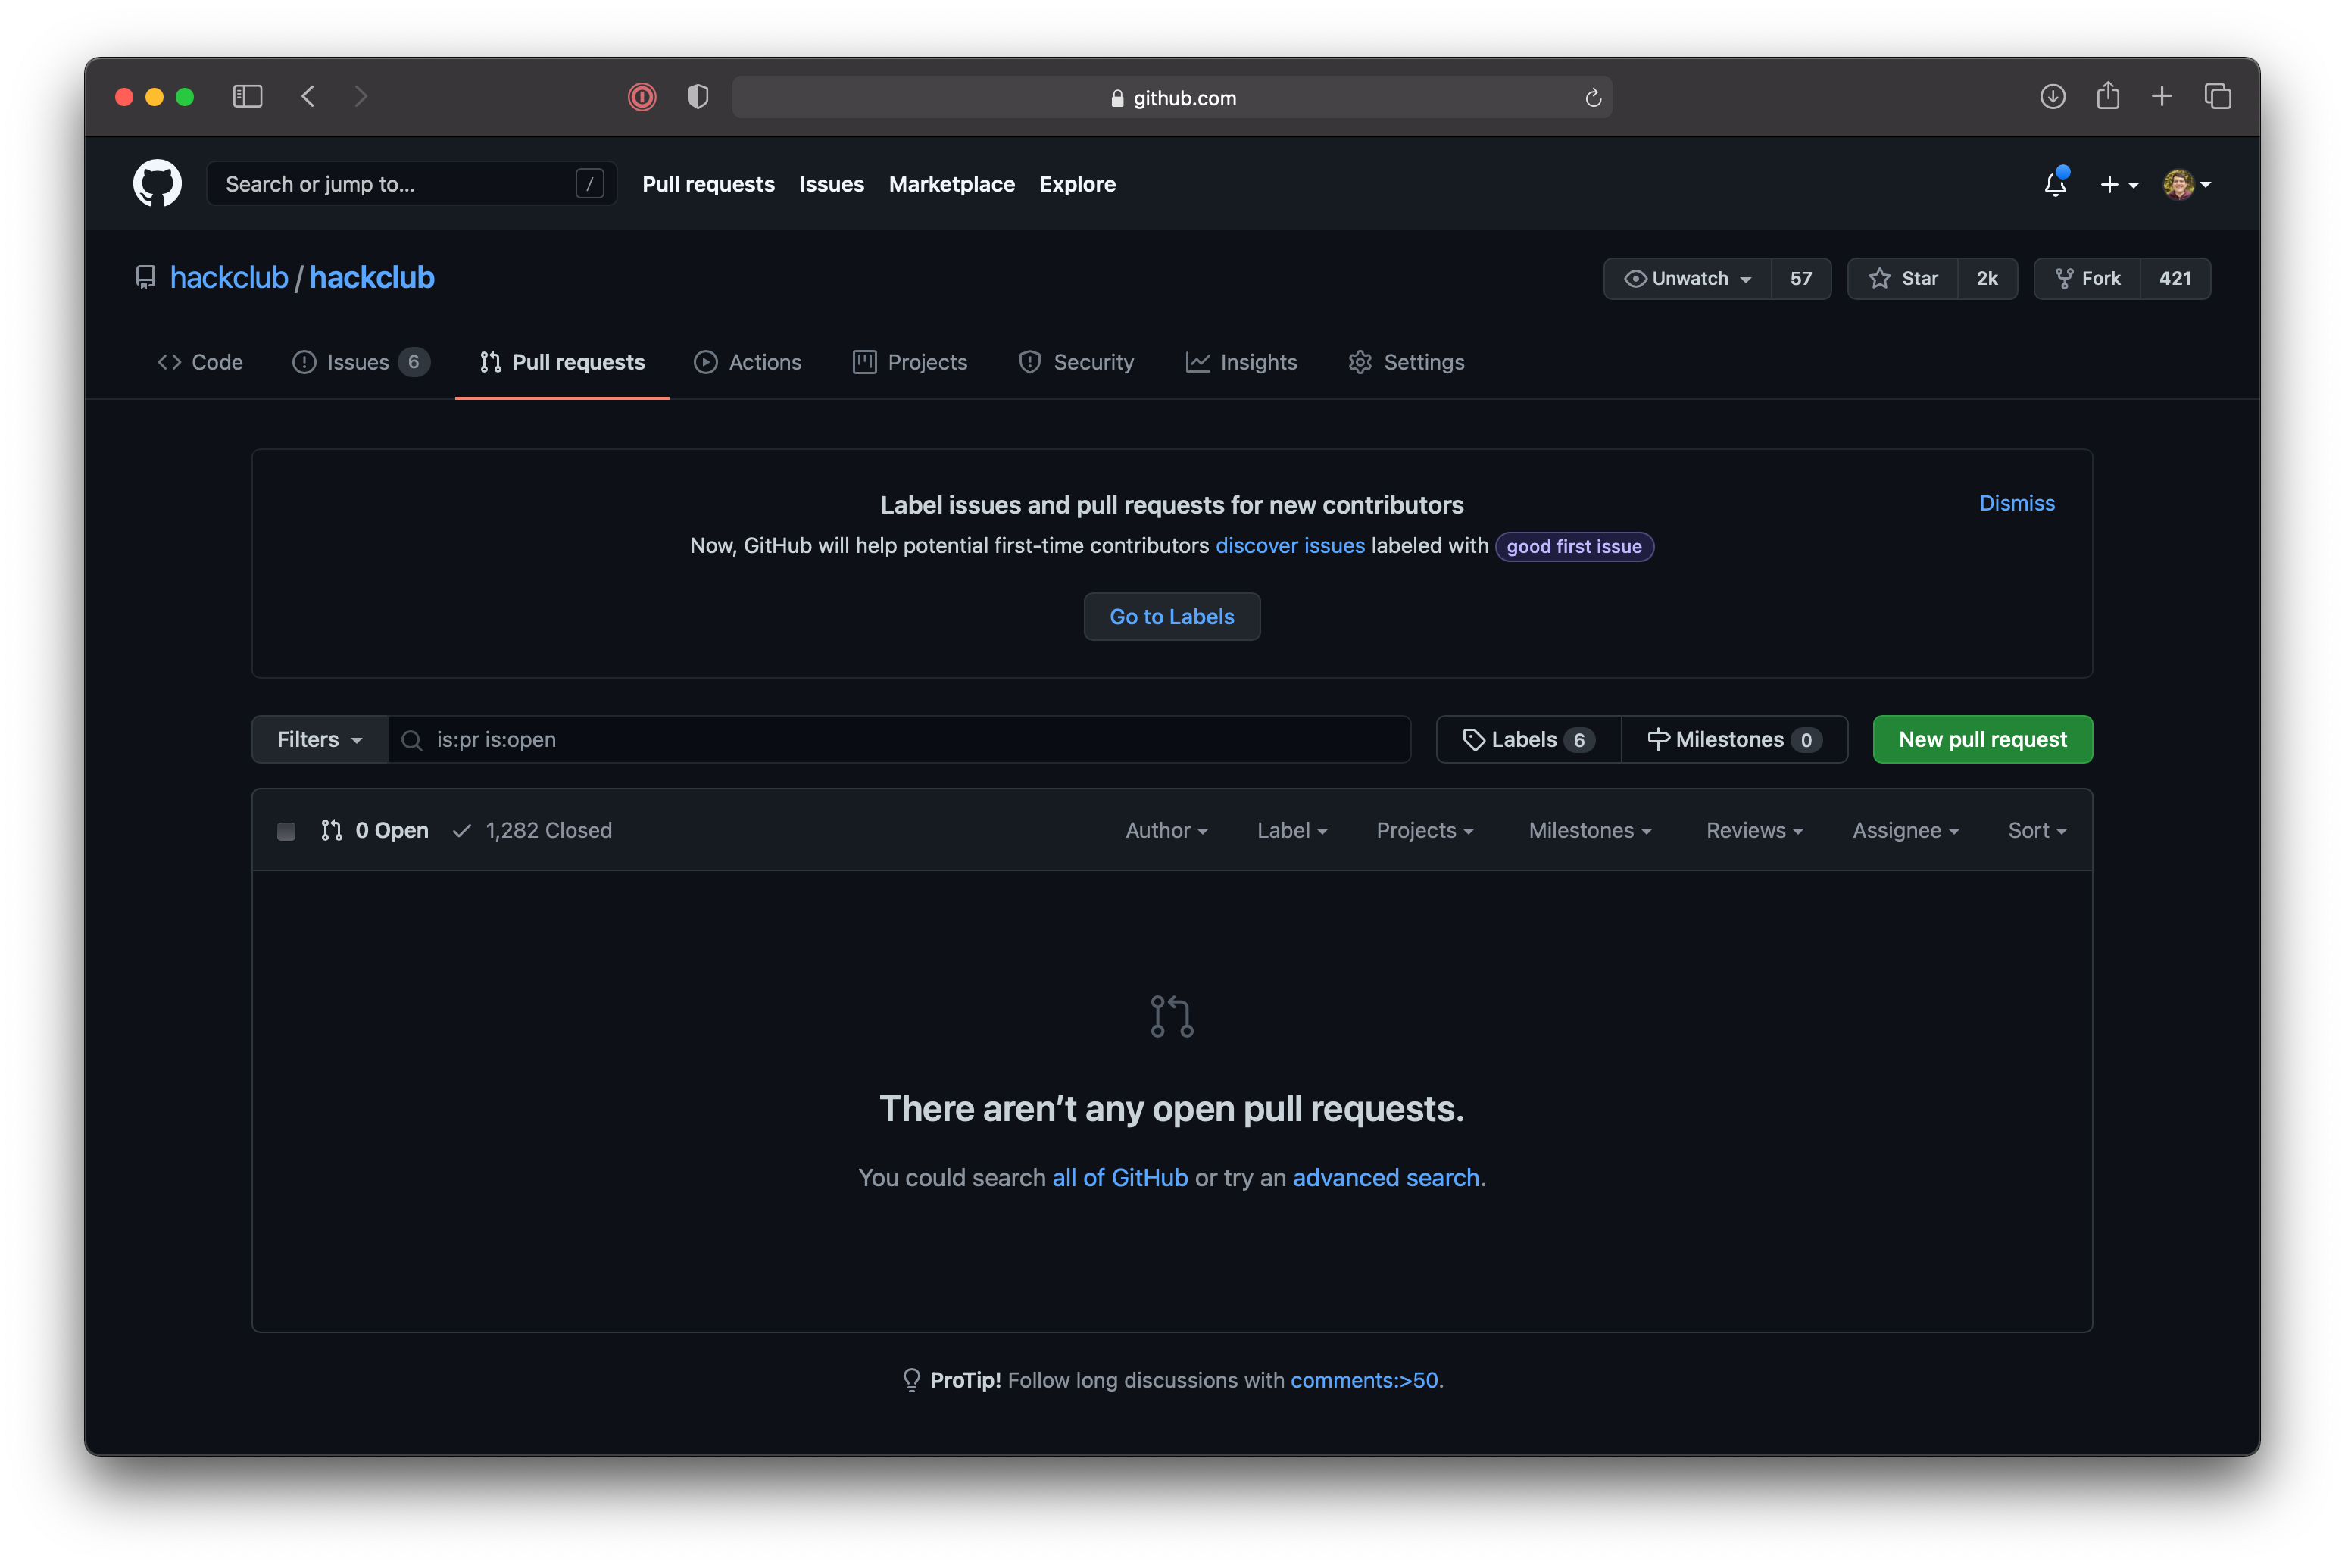
Task: Open the Insights tab
Action: pyautogui.click(x=1241, y=362)
